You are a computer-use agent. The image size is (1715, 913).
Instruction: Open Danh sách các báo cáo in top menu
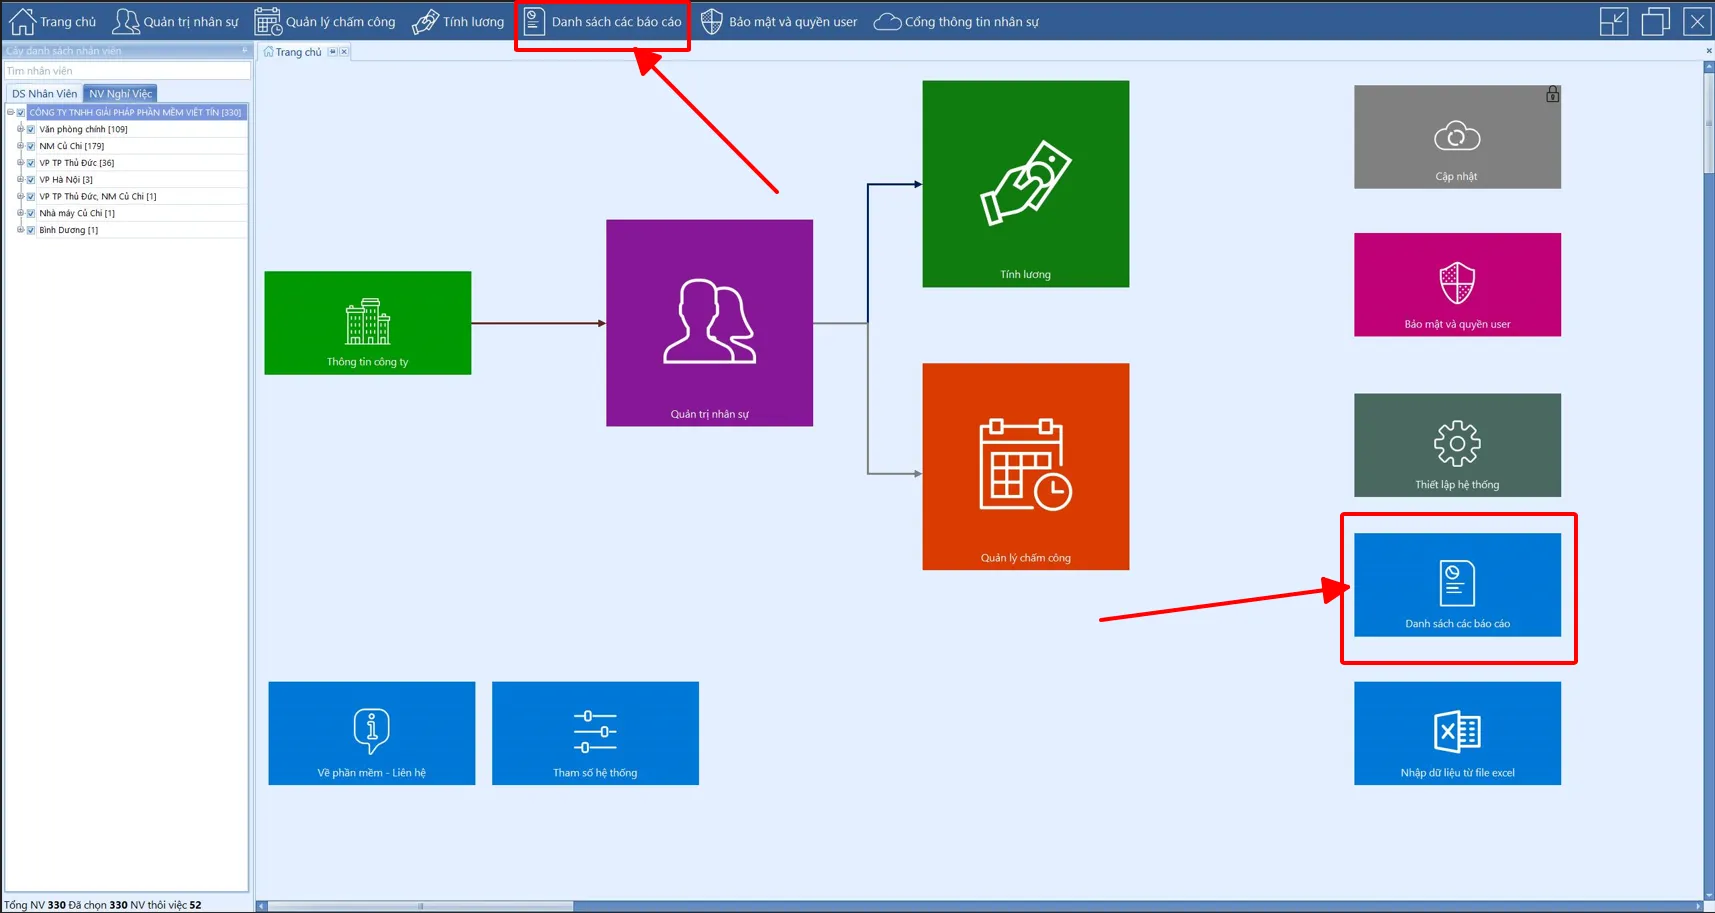[602, 21]
